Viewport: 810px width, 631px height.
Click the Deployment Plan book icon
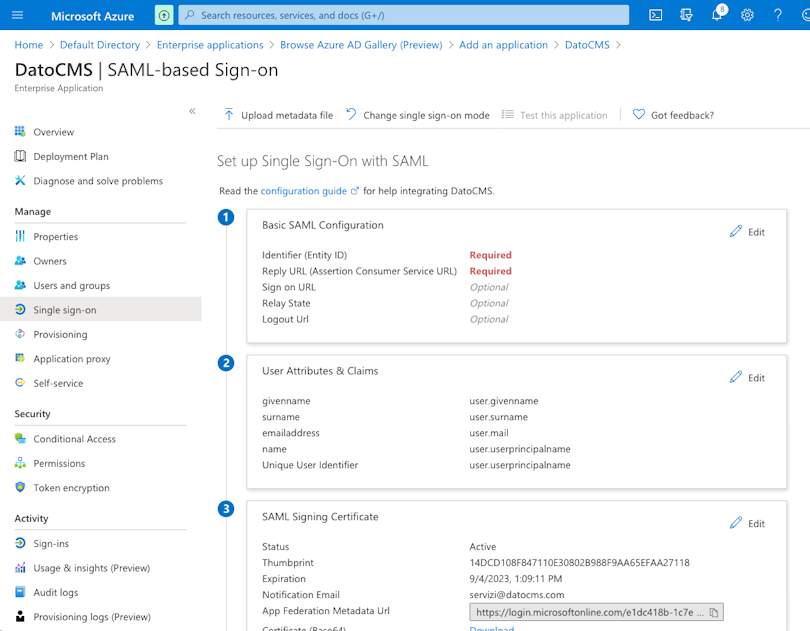tap(20, 156)
